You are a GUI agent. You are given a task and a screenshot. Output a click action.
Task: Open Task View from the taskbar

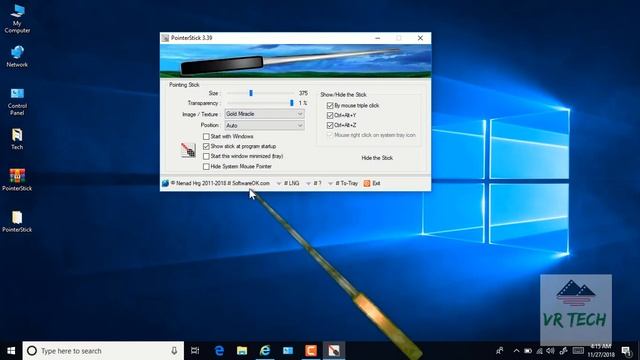click(x=195, y=351)
